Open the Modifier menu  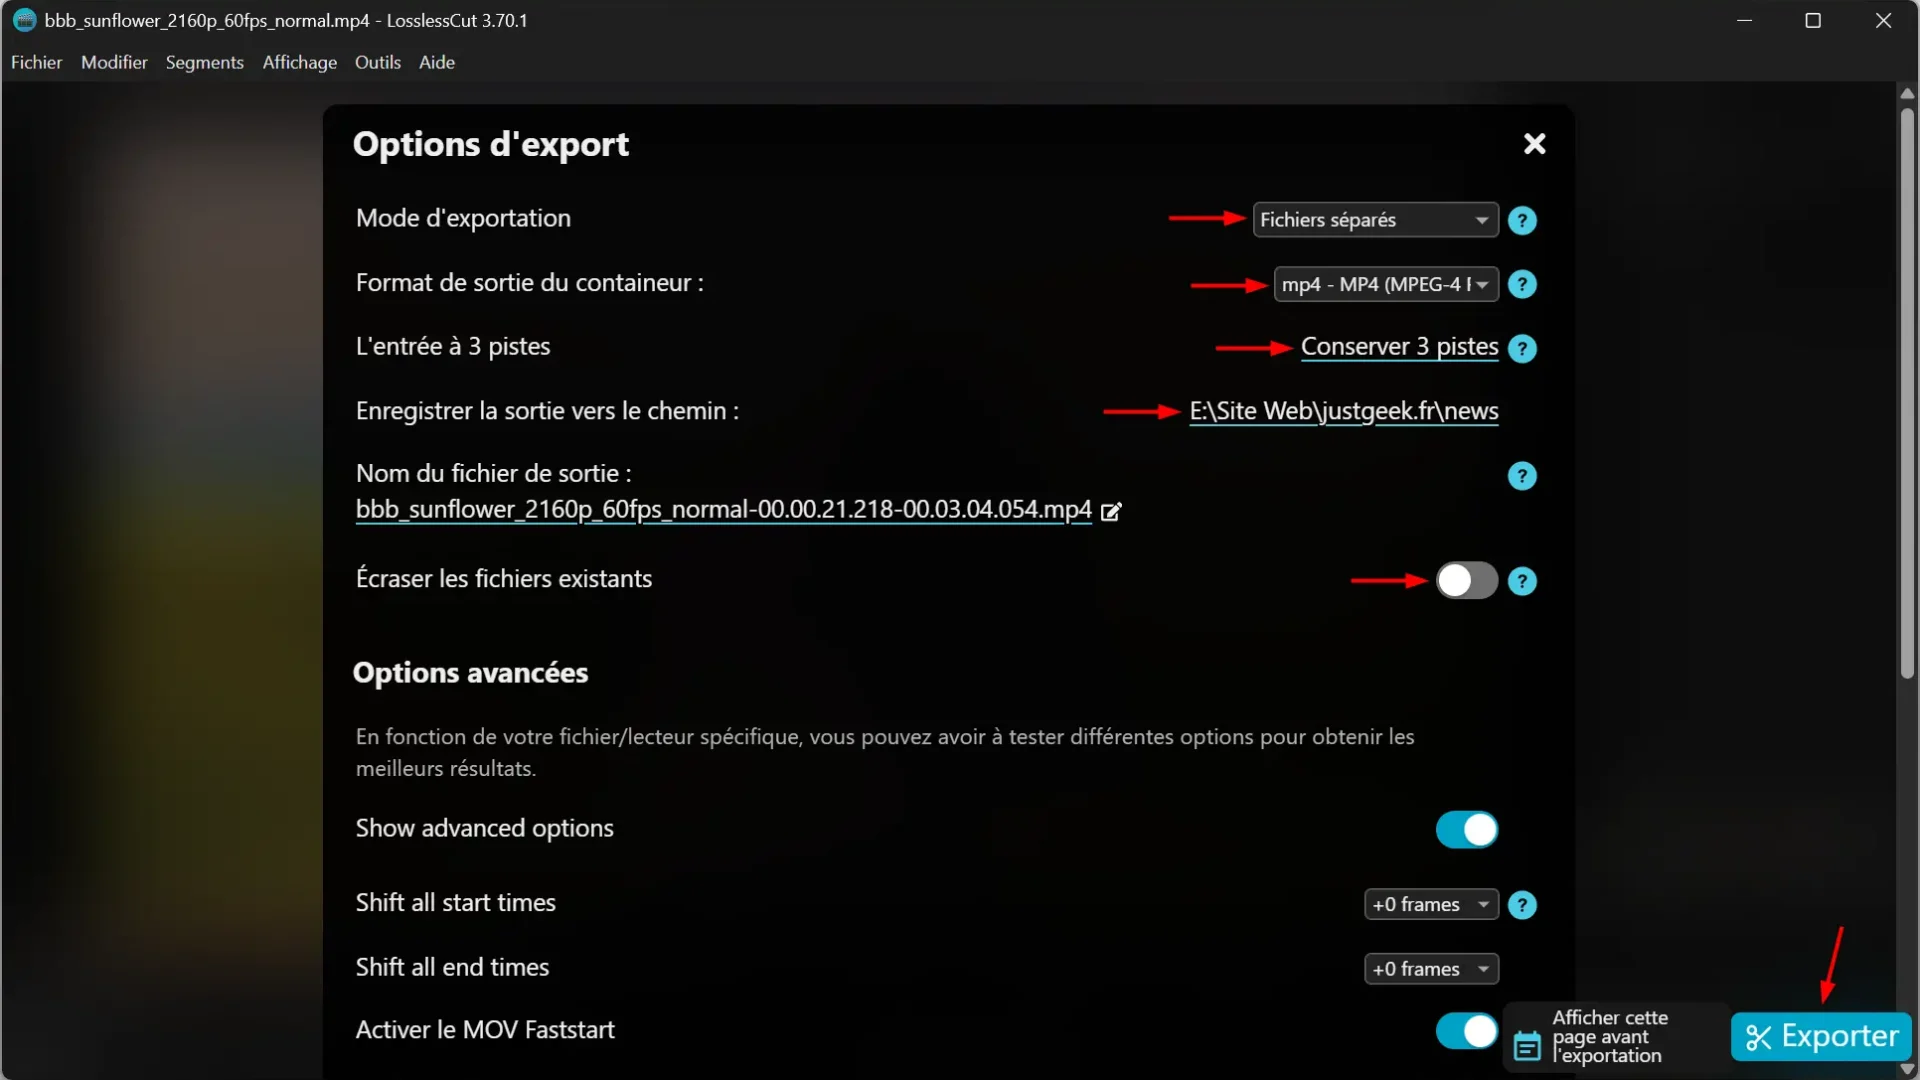pos(114,62)
